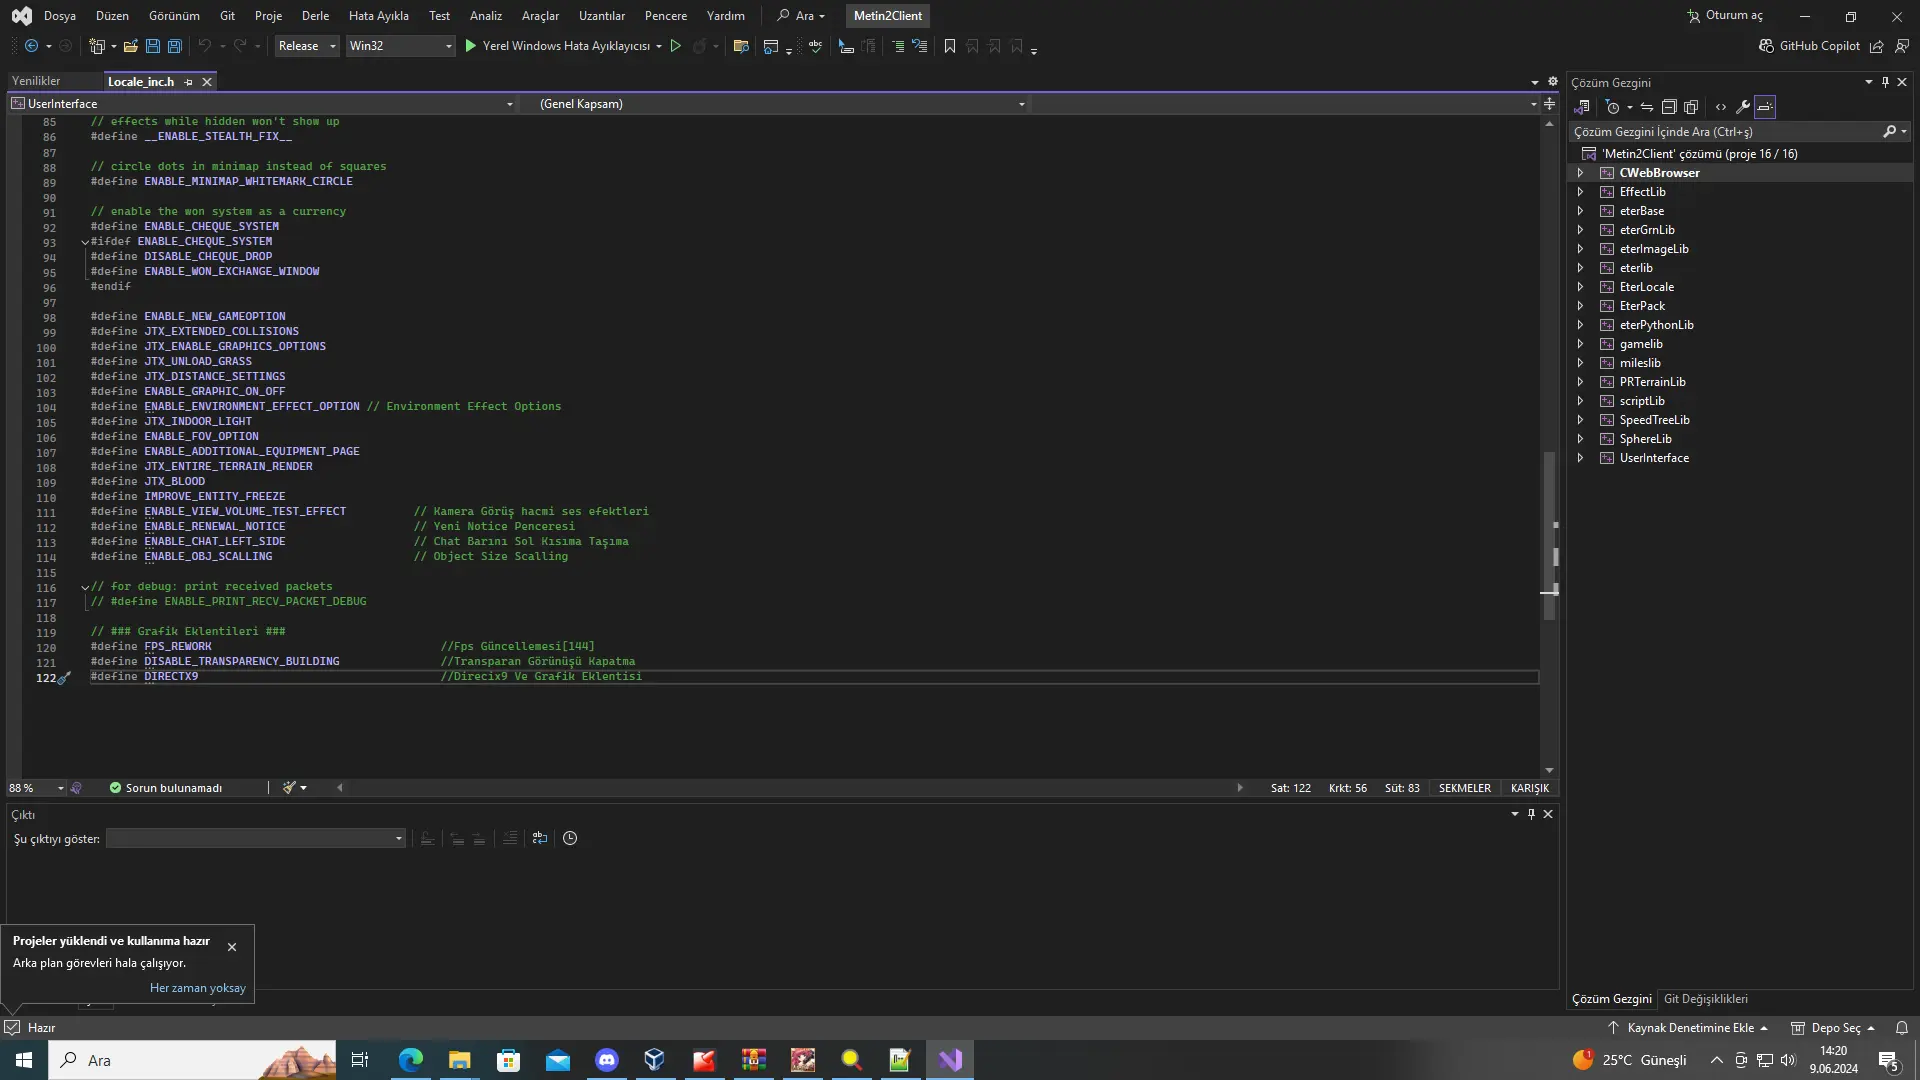Open GitHub Copilot from the top right
Viewport: 1920px width, 1080px height.
point(1810,46)
